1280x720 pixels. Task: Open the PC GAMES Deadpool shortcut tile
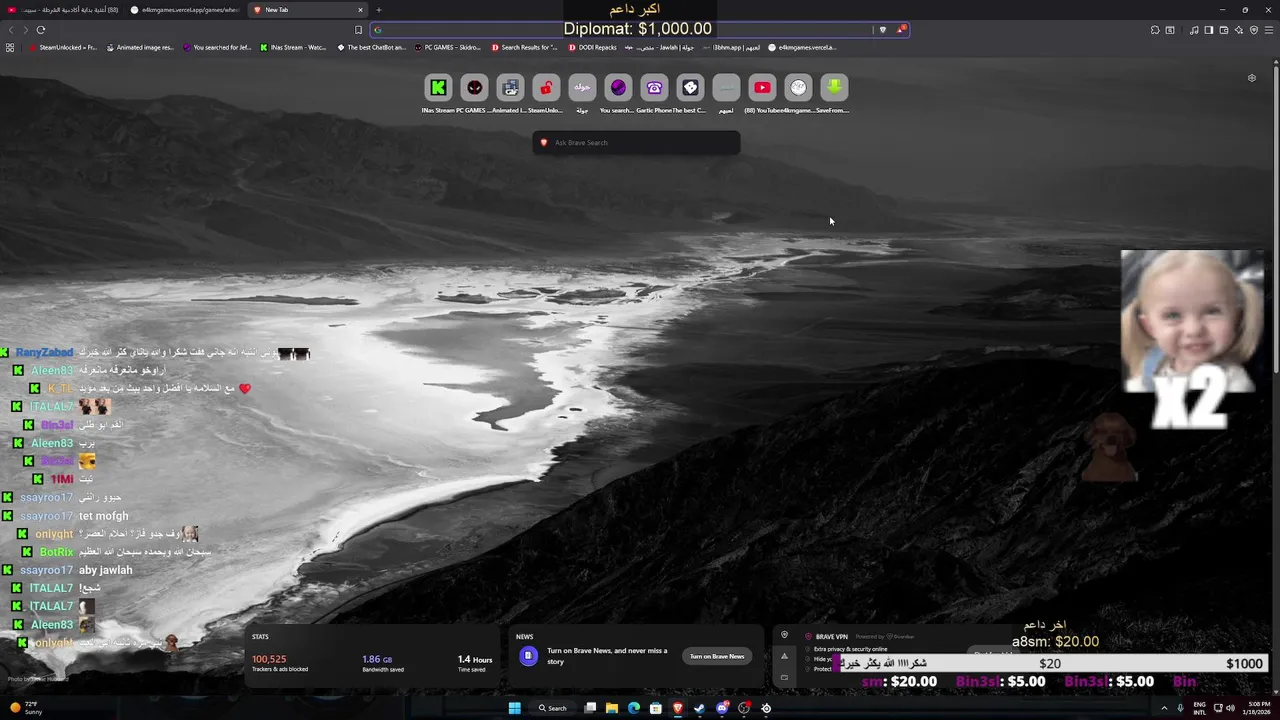(474, 88)
